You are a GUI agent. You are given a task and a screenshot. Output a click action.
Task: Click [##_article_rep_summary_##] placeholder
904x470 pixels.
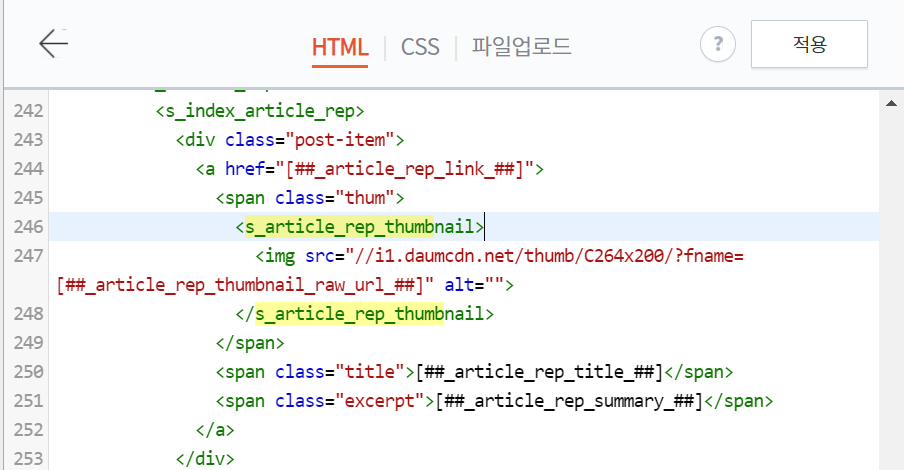pos(570,401)
